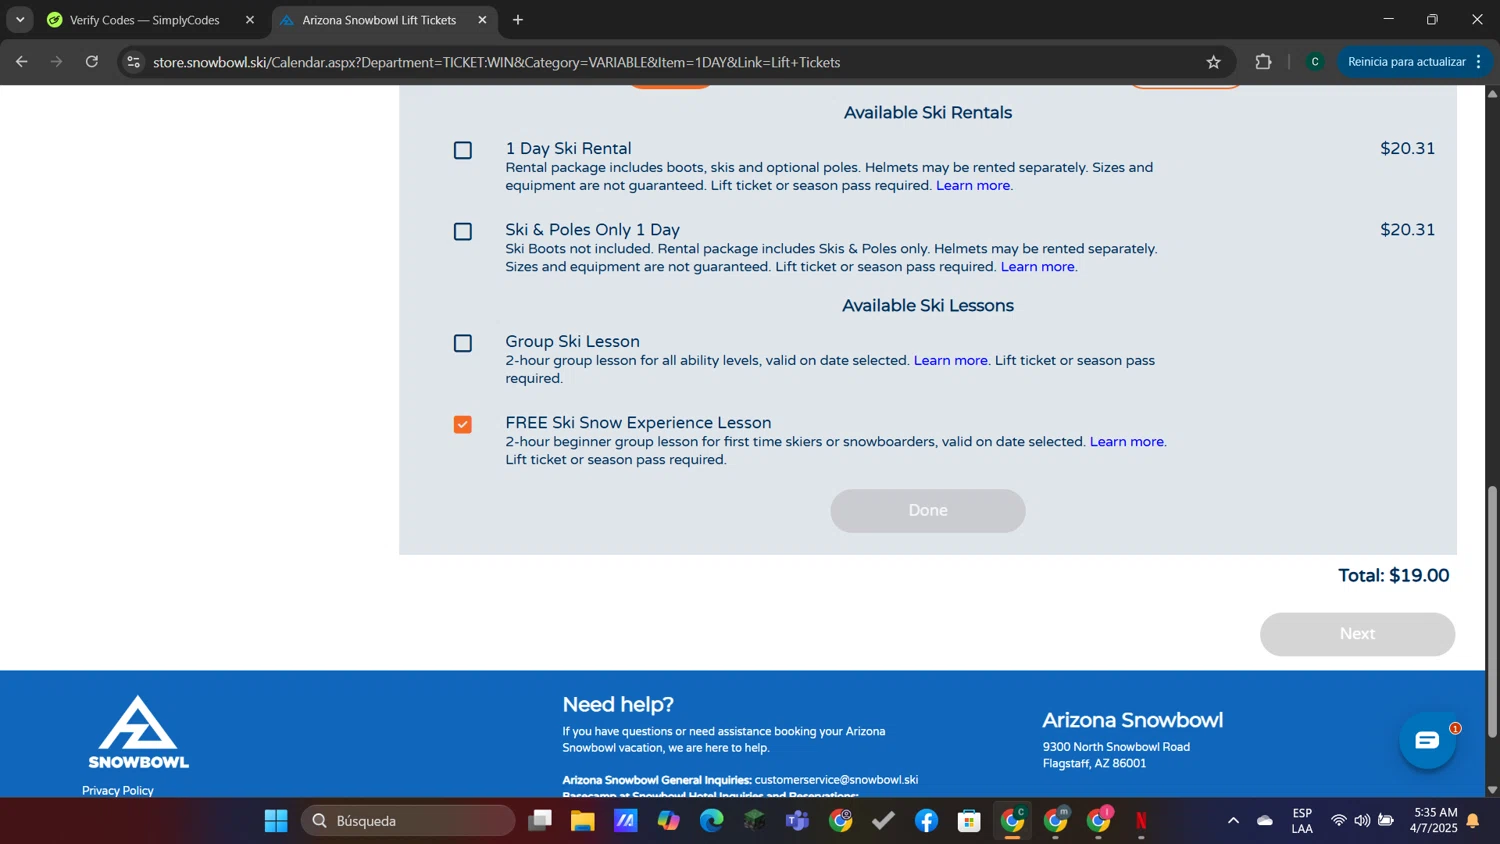This screenshot has width=1500, height=844.
Task: Click the Done button
Action: pos(927,510)
